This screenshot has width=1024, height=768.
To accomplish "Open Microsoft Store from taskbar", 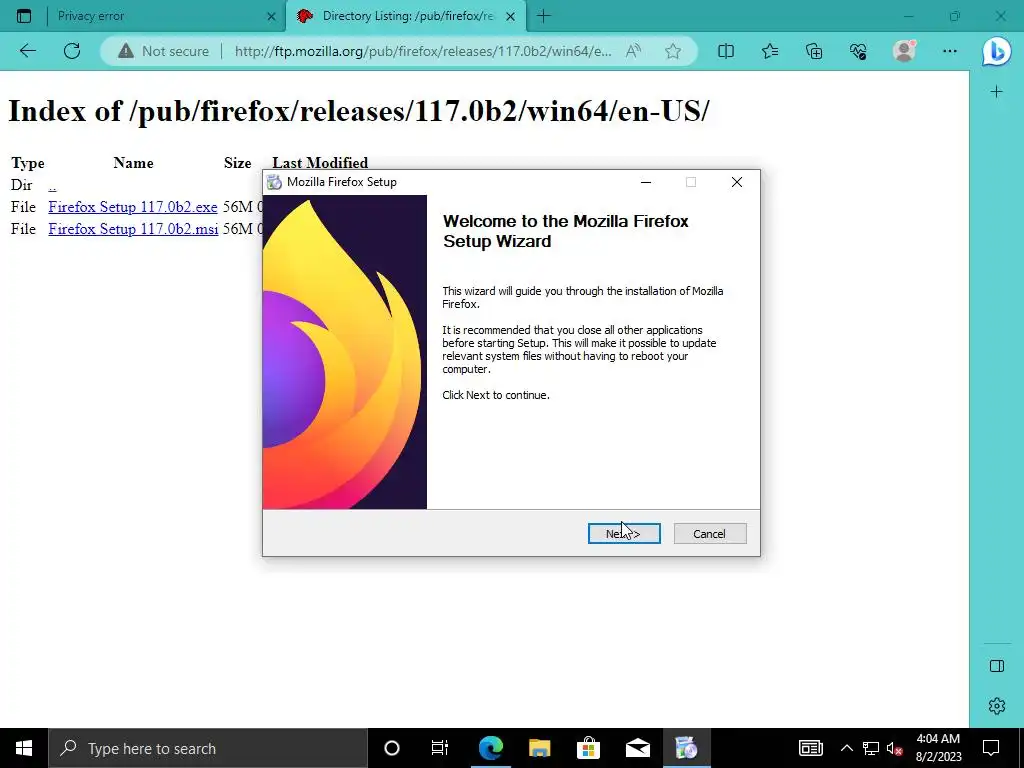I will 588,748.
